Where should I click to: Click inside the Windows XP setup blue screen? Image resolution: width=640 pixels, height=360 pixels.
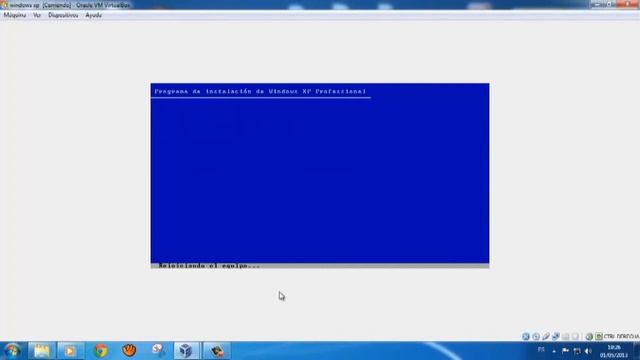pyautogui.click(x=320, y=176)
